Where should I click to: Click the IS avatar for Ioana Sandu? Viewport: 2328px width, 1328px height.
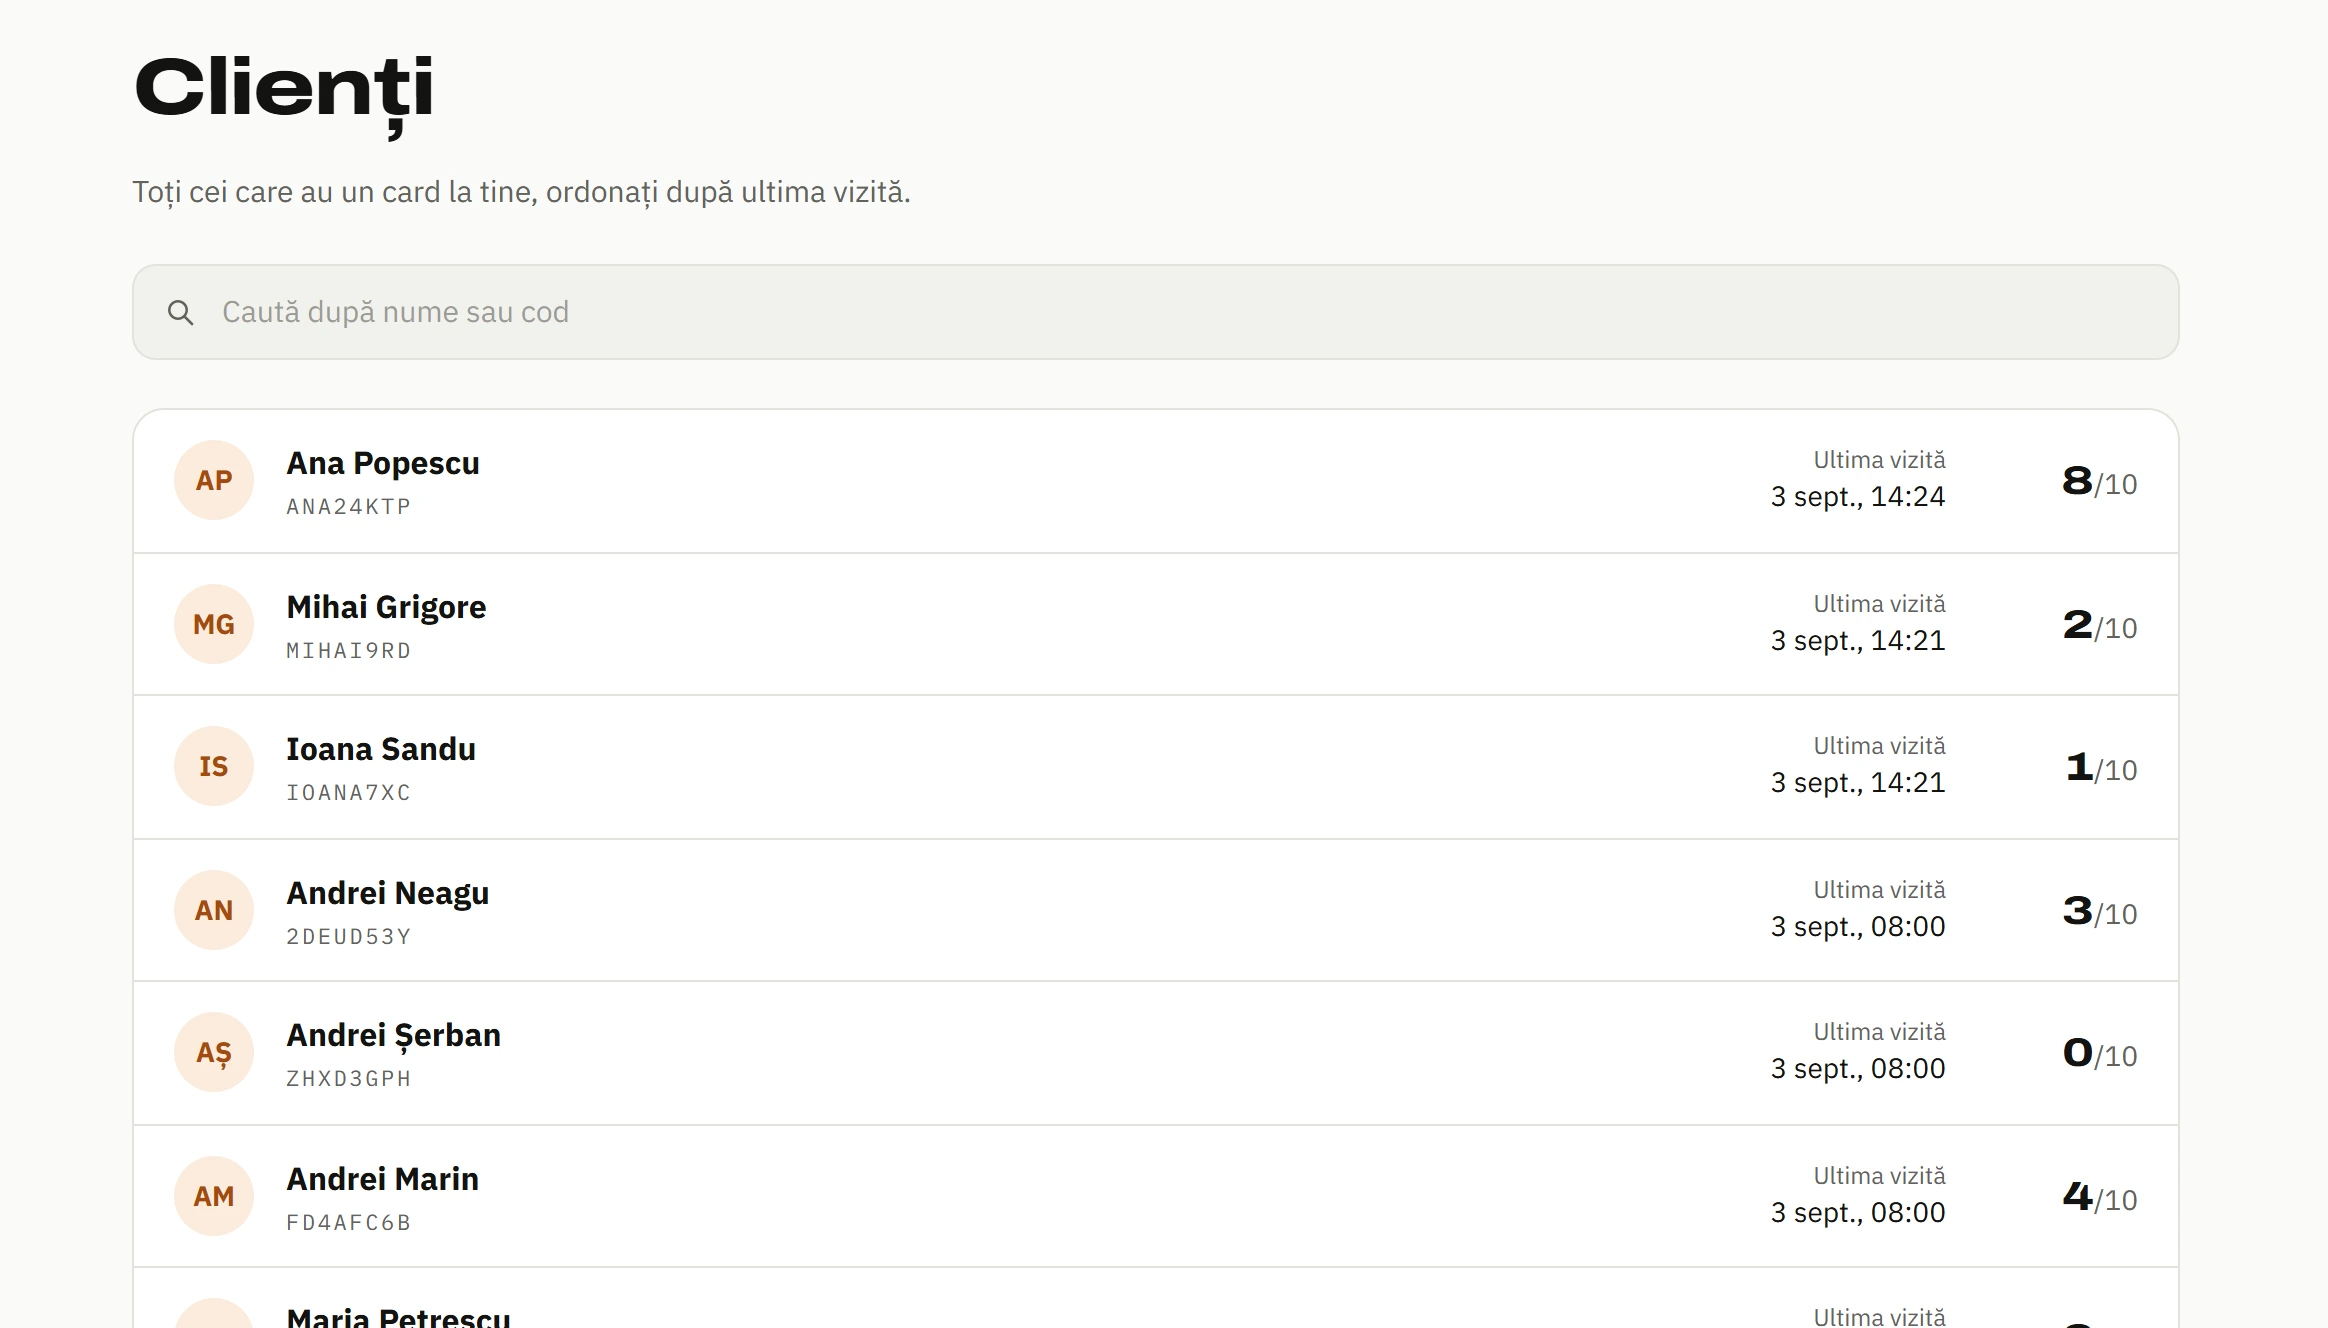pyautogui.click(x=214, y=766)
